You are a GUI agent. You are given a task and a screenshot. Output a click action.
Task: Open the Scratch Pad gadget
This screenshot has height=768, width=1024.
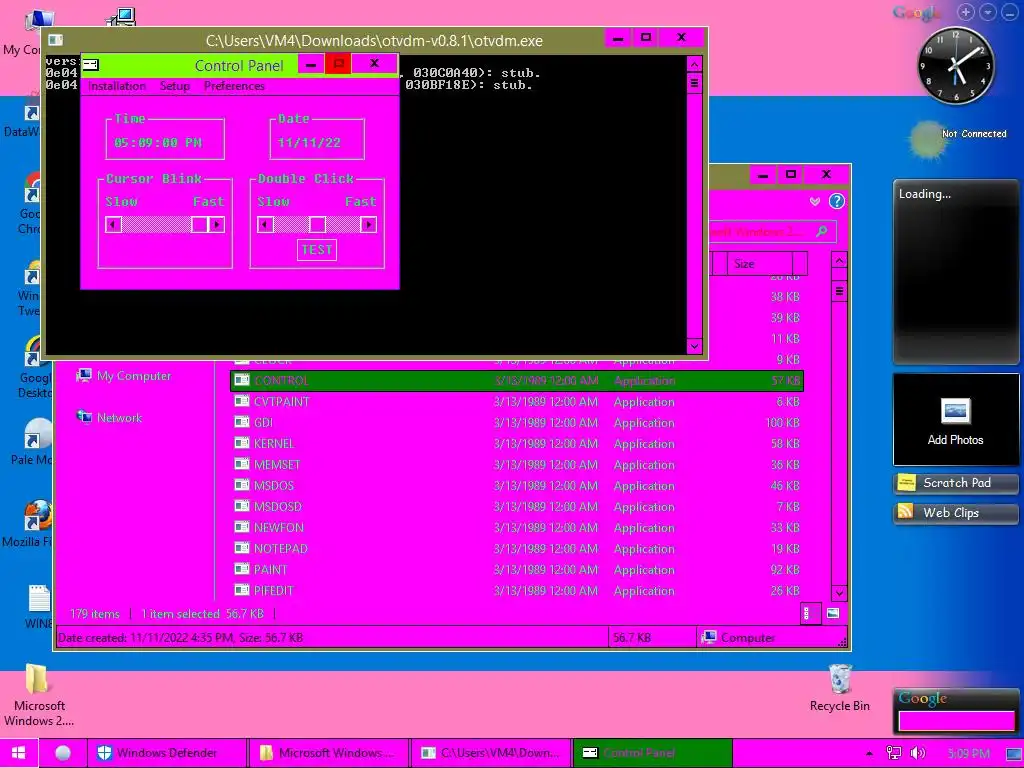point(955,483)
